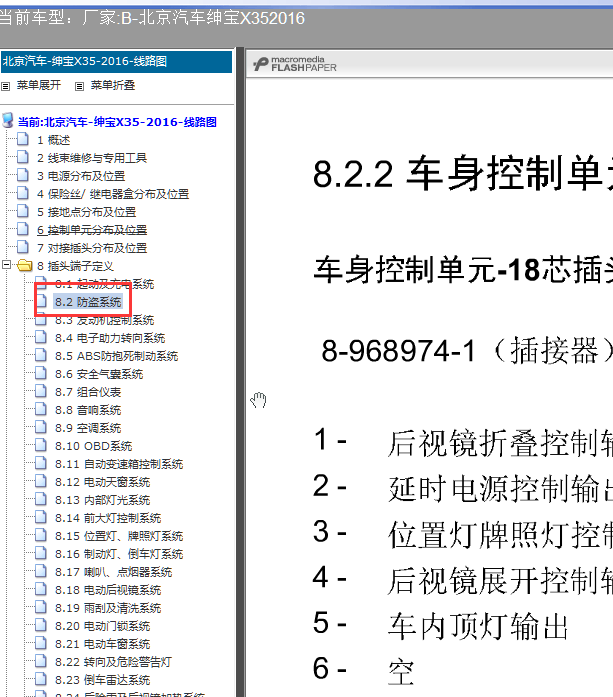This screenshot has width=613, height=697.
Task: Click page icon beside 8.6 安全气囊系统
Action: [x=41, y=373]
